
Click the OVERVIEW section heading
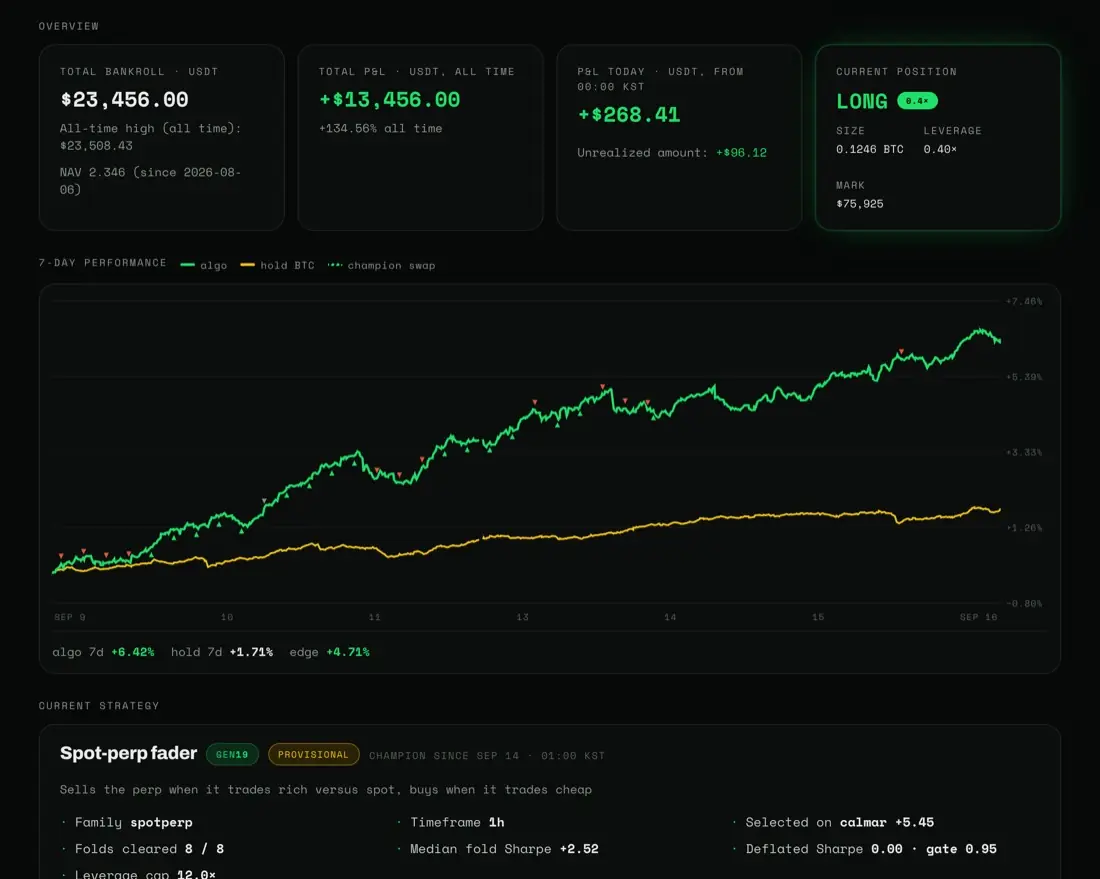[x=69, y=26]
